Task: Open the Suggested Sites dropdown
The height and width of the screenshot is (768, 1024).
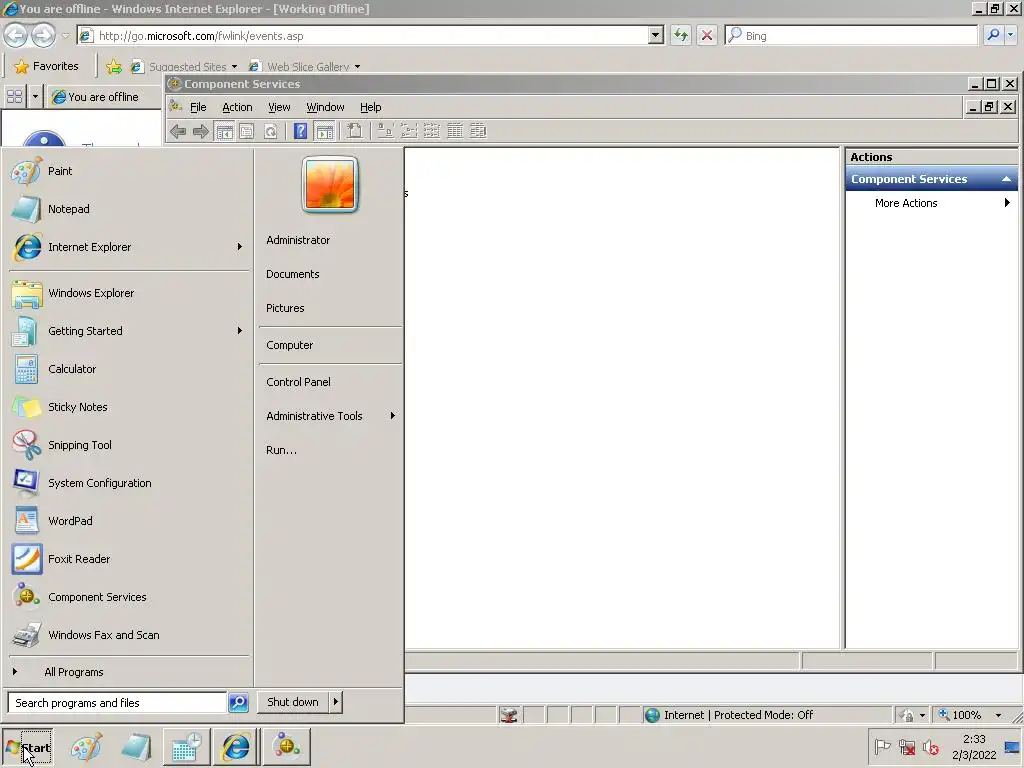Action: tap(234, 67)
